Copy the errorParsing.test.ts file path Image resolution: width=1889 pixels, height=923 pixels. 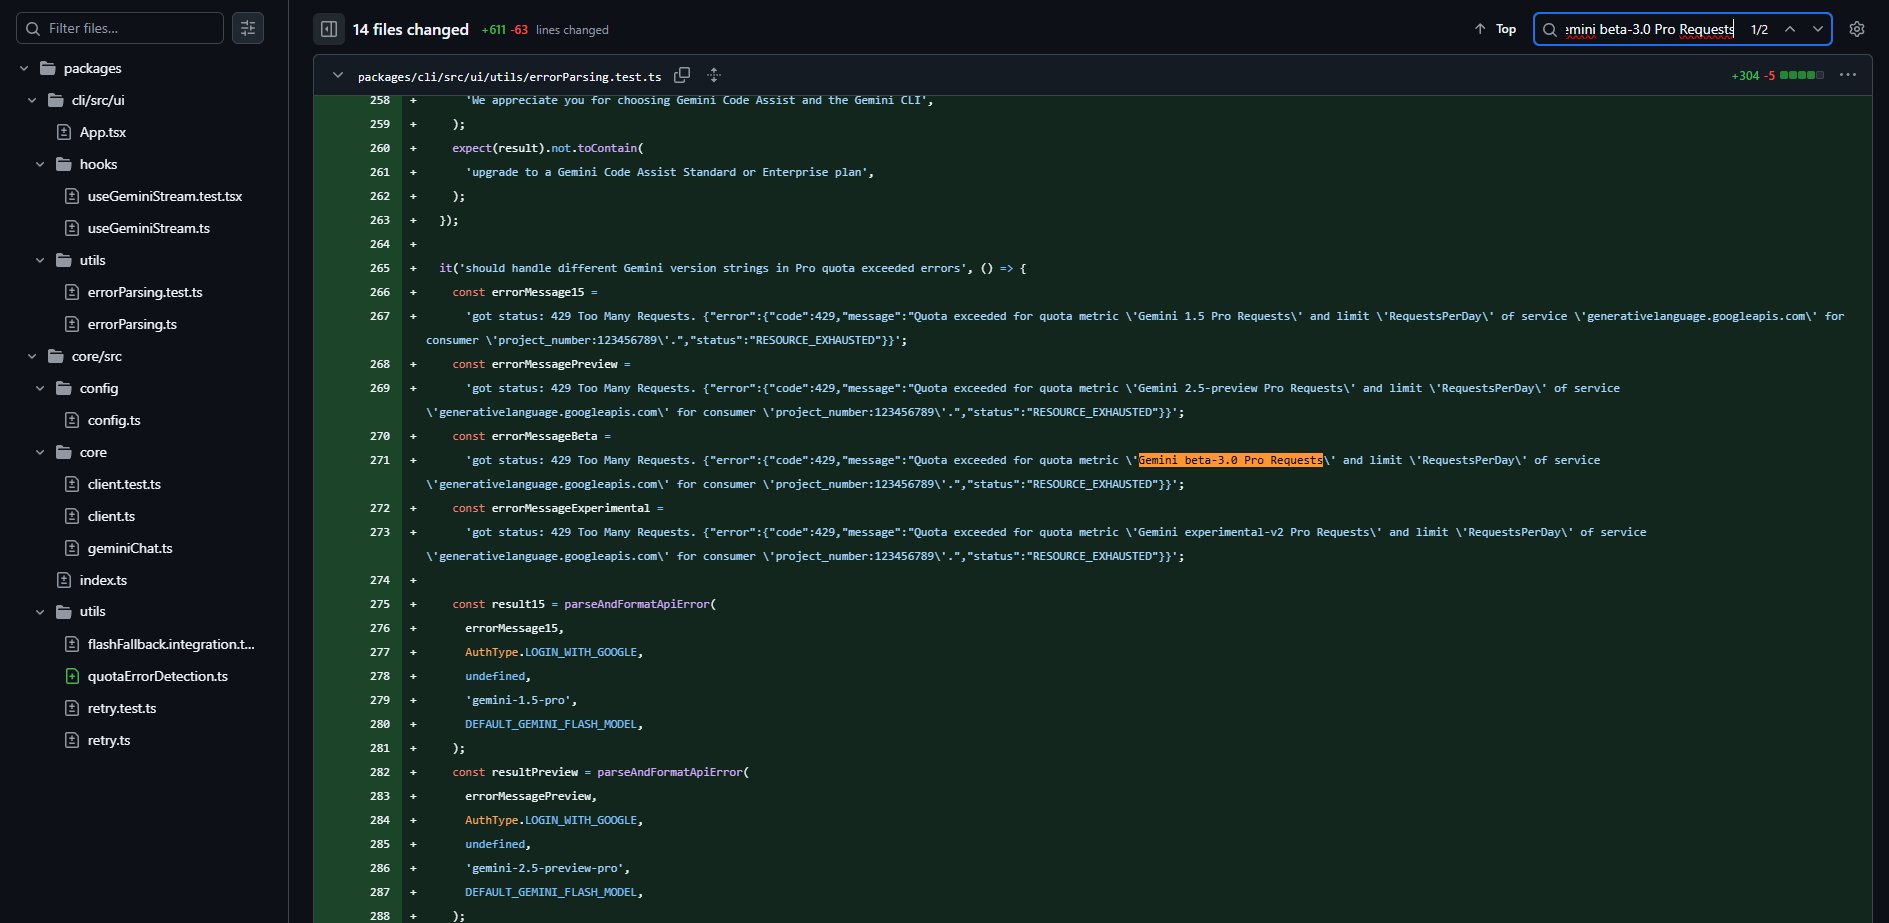click(682, 75)
